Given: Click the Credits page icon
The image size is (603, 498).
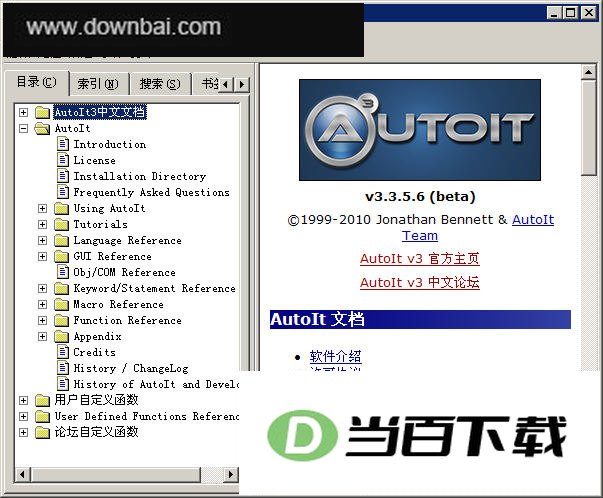Looking at the screenshot, I should point(63,352).
